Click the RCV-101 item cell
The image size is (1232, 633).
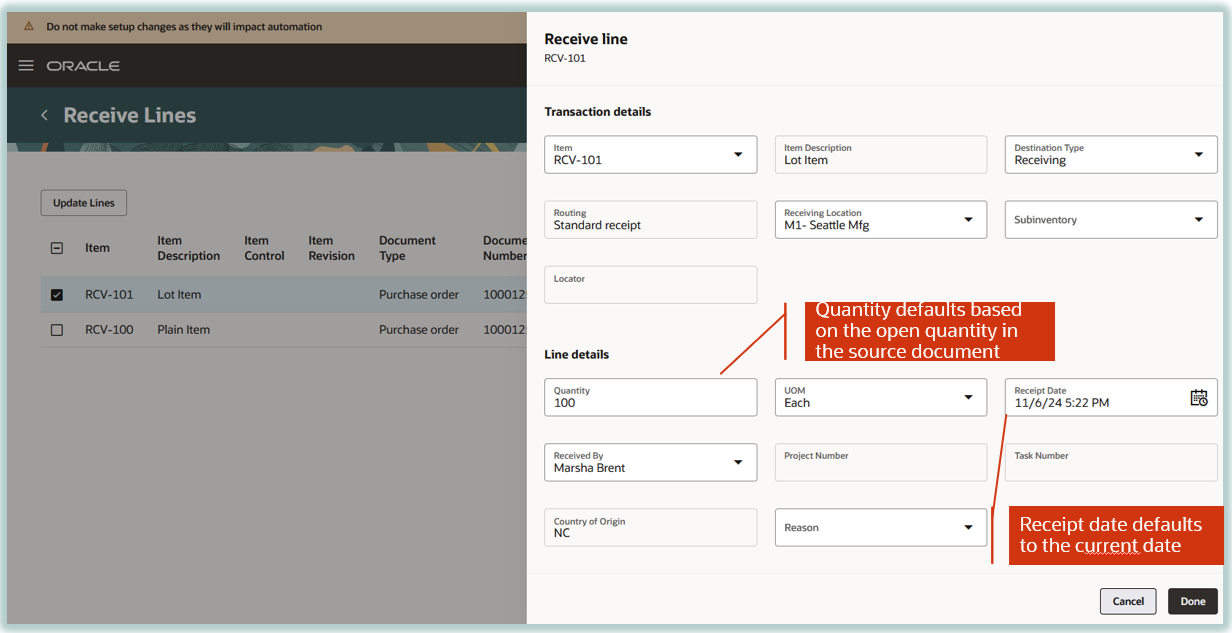tap(109, 295)
